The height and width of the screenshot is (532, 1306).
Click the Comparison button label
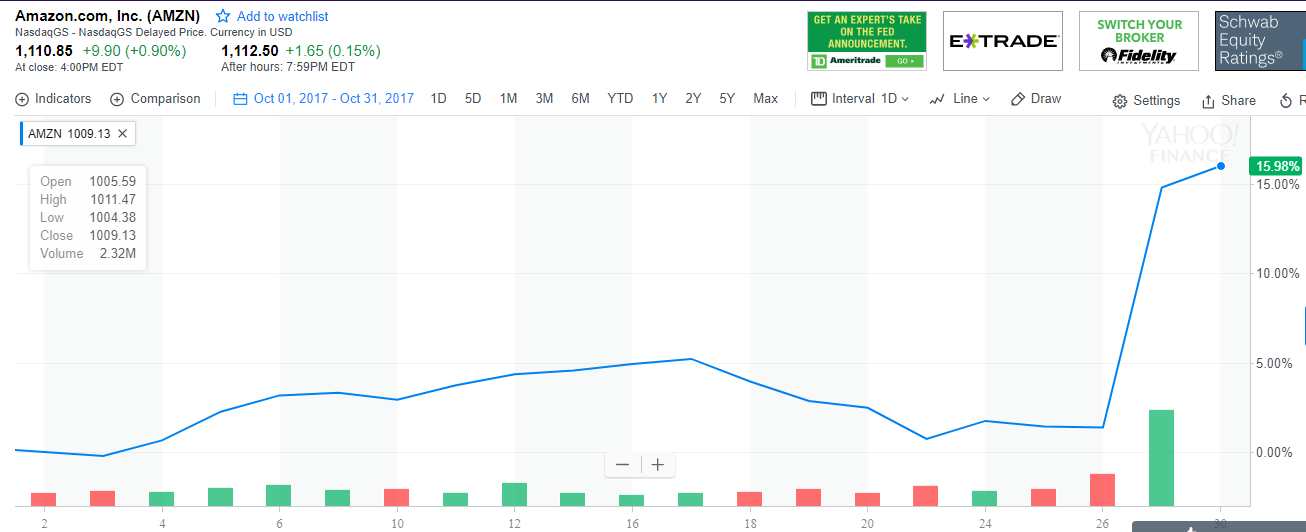[165, 99]
